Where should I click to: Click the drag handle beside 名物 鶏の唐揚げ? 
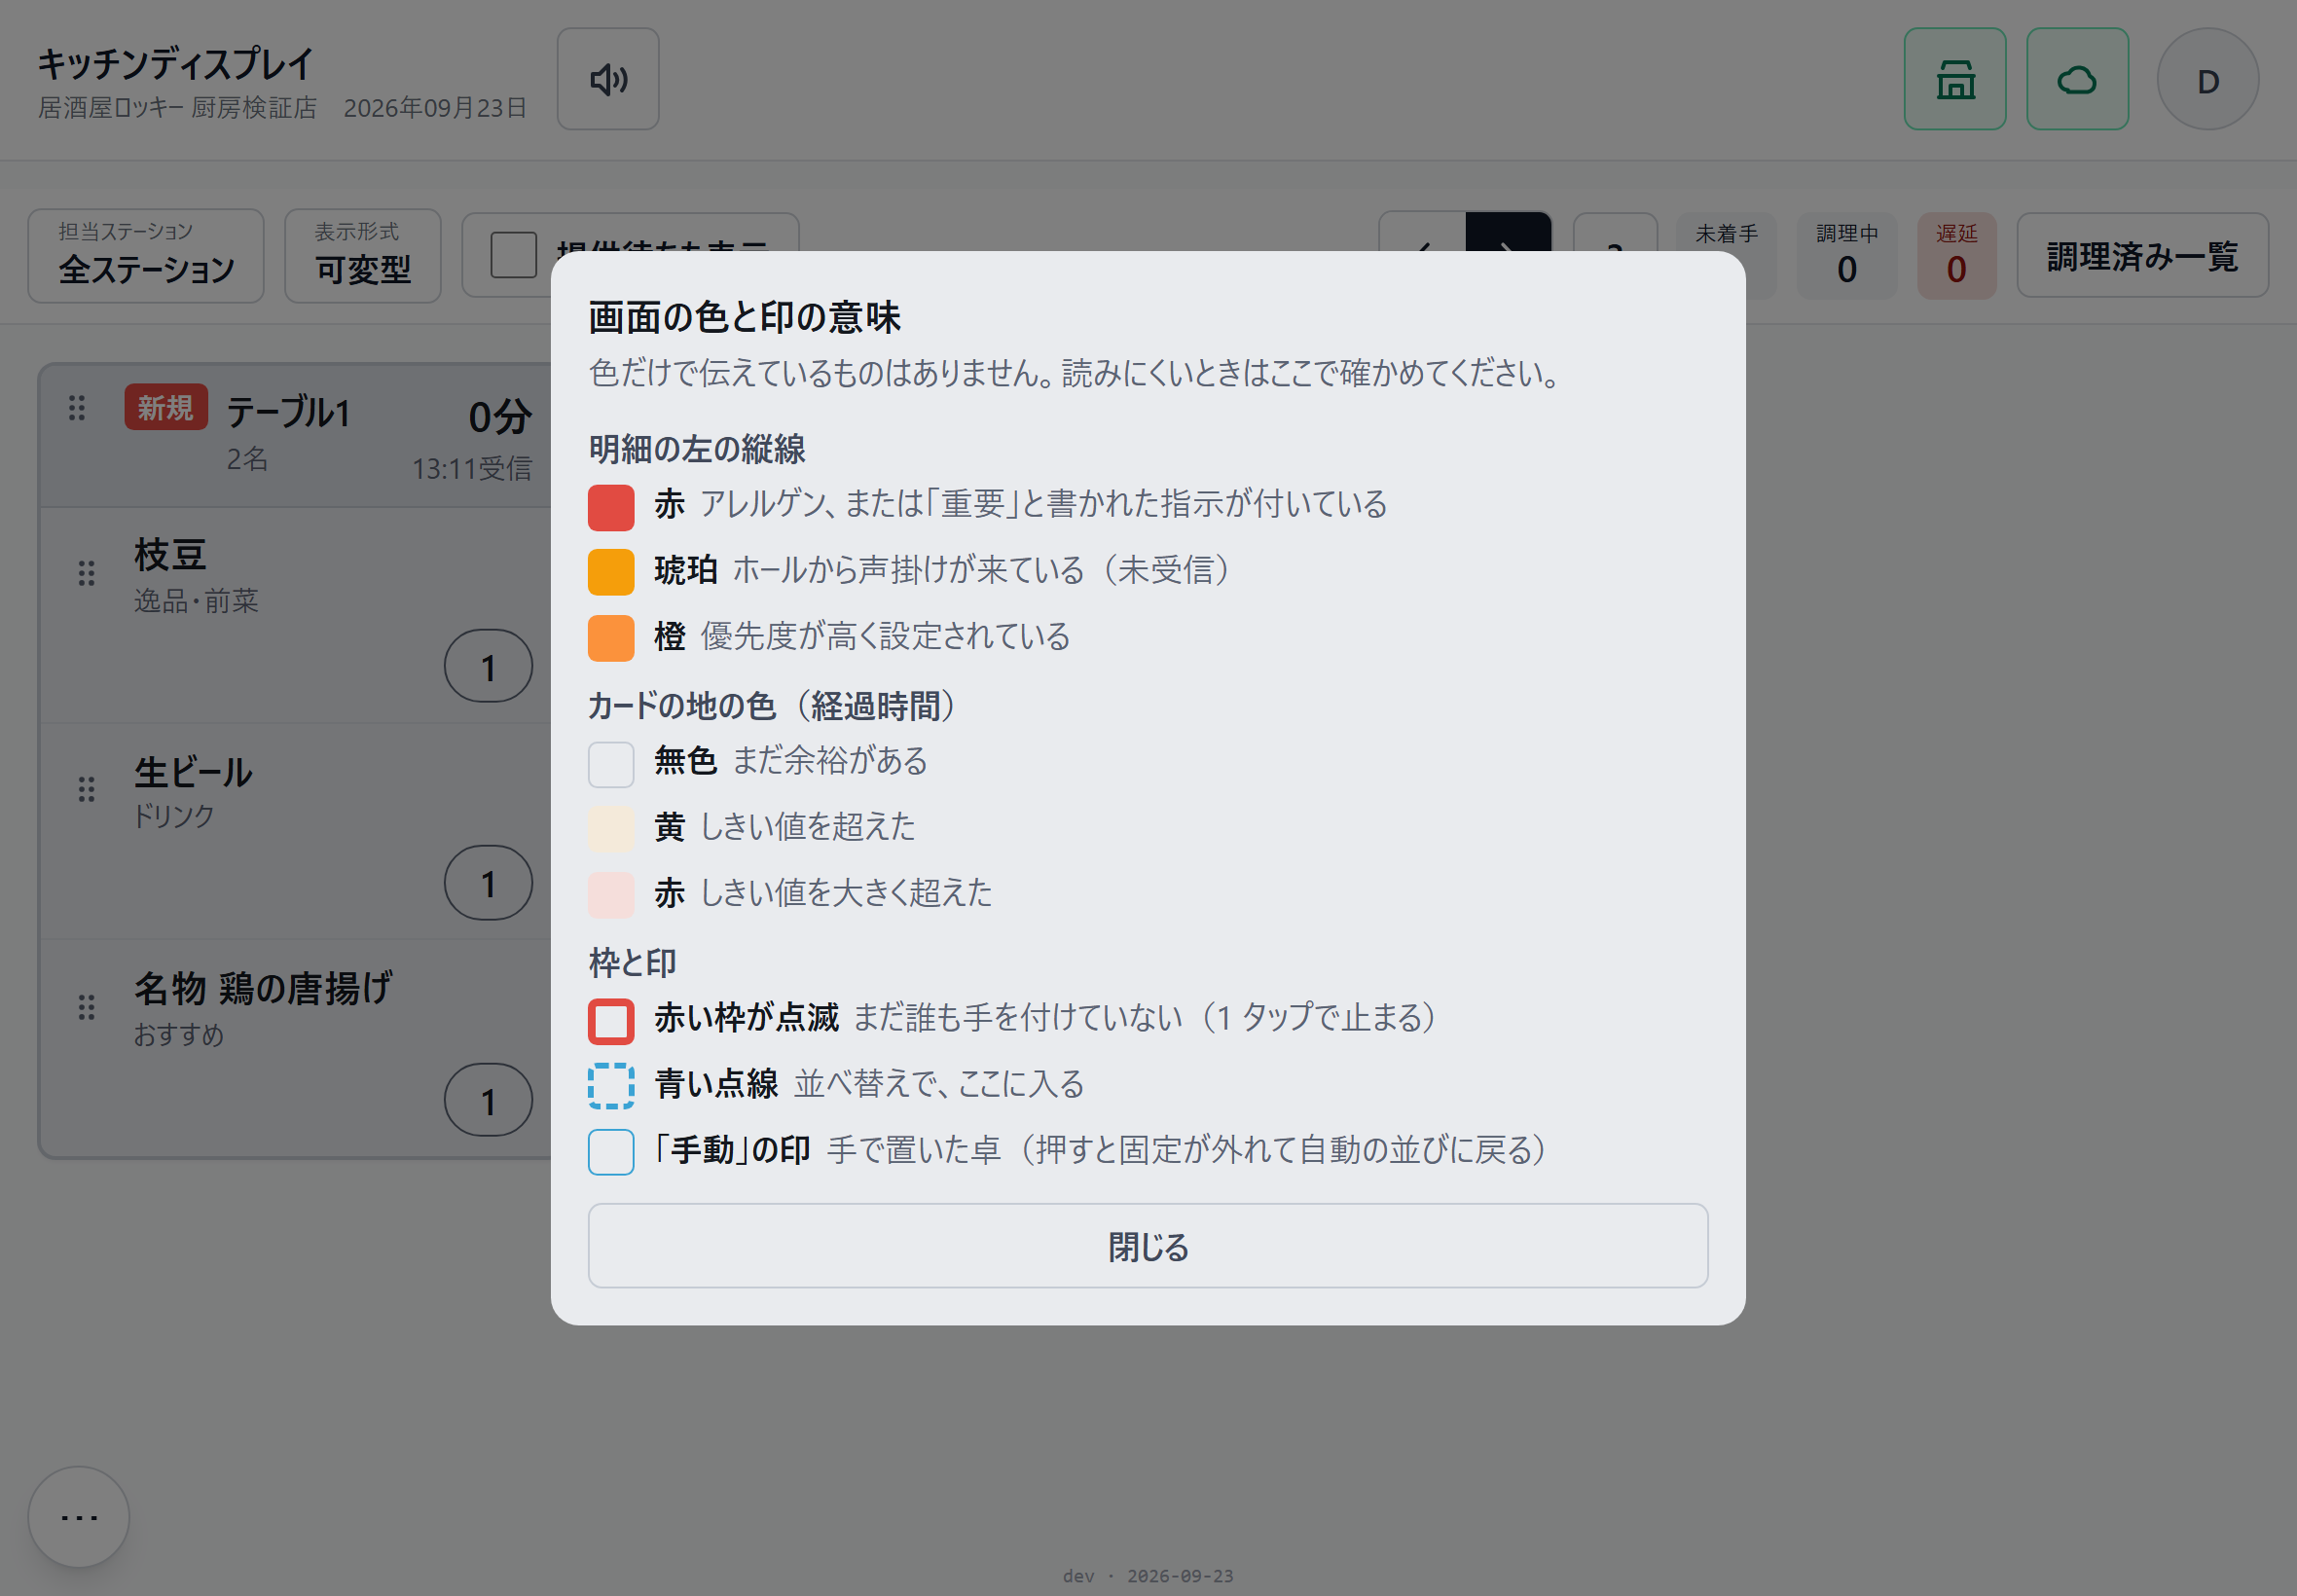(87, 1007)
